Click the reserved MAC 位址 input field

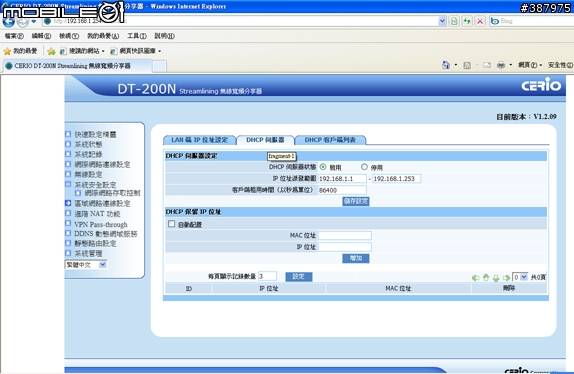345,235
